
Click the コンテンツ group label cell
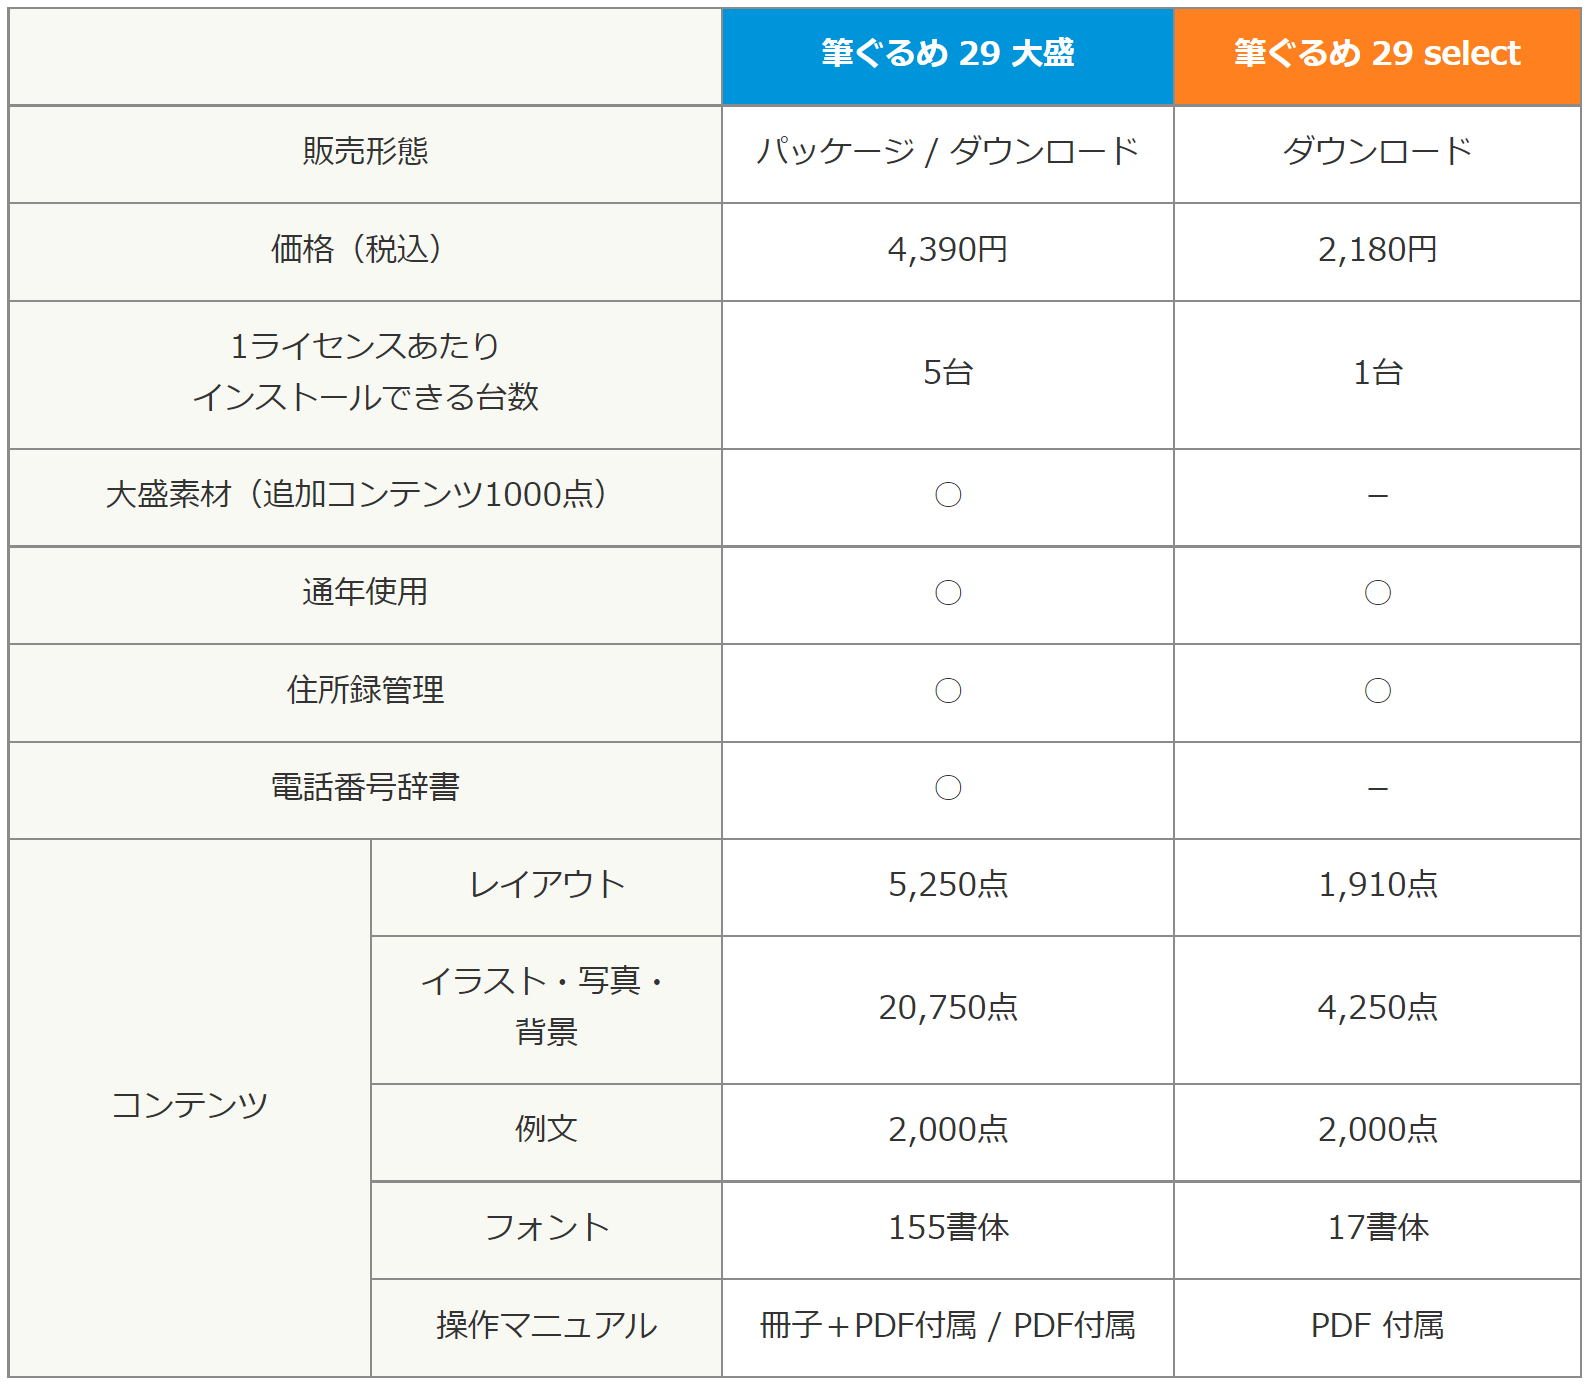[190, 1106]
